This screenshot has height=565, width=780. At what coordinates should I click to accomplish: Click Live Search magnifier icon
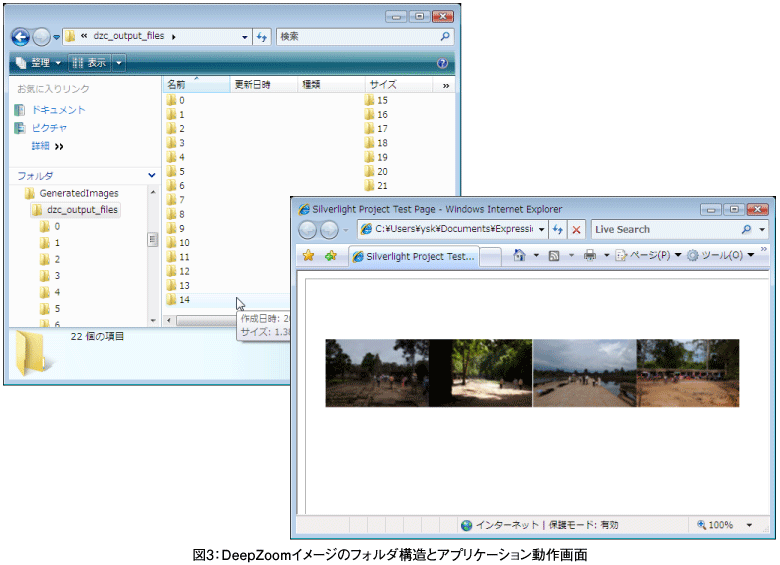(746, 229)
